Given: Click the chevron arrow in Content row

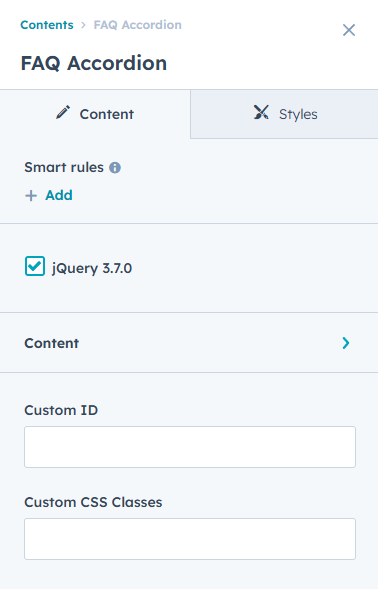Looking at the screenshot, I should [346, 343].
